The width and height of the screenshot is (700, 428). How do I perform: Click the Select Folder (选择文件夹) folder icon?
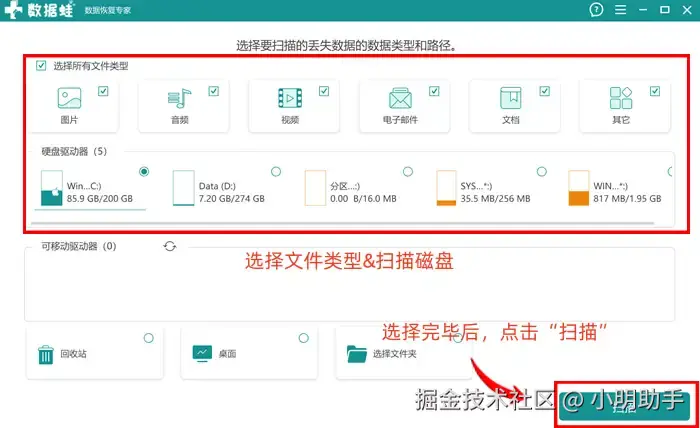pyautogui.click(x=357, y=354)
